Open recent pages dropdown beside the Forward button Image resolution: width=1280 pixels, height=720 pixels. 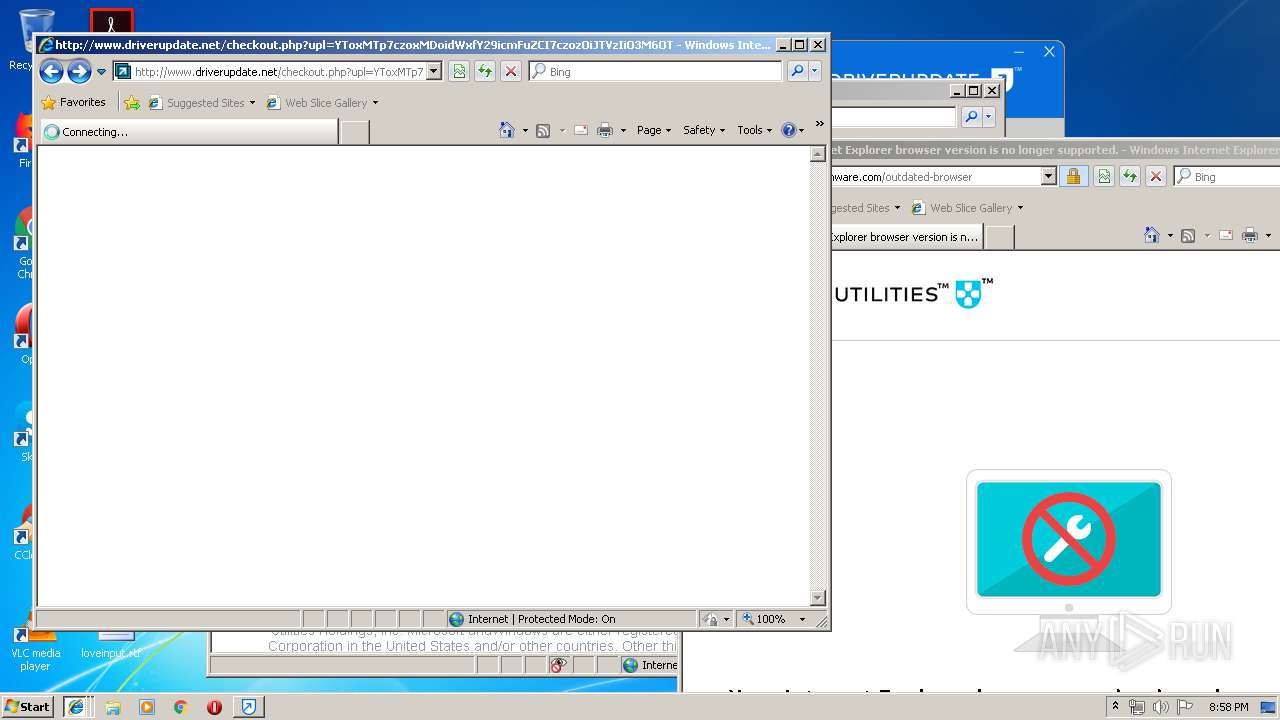pyautogui.click(x=101, y=72)
